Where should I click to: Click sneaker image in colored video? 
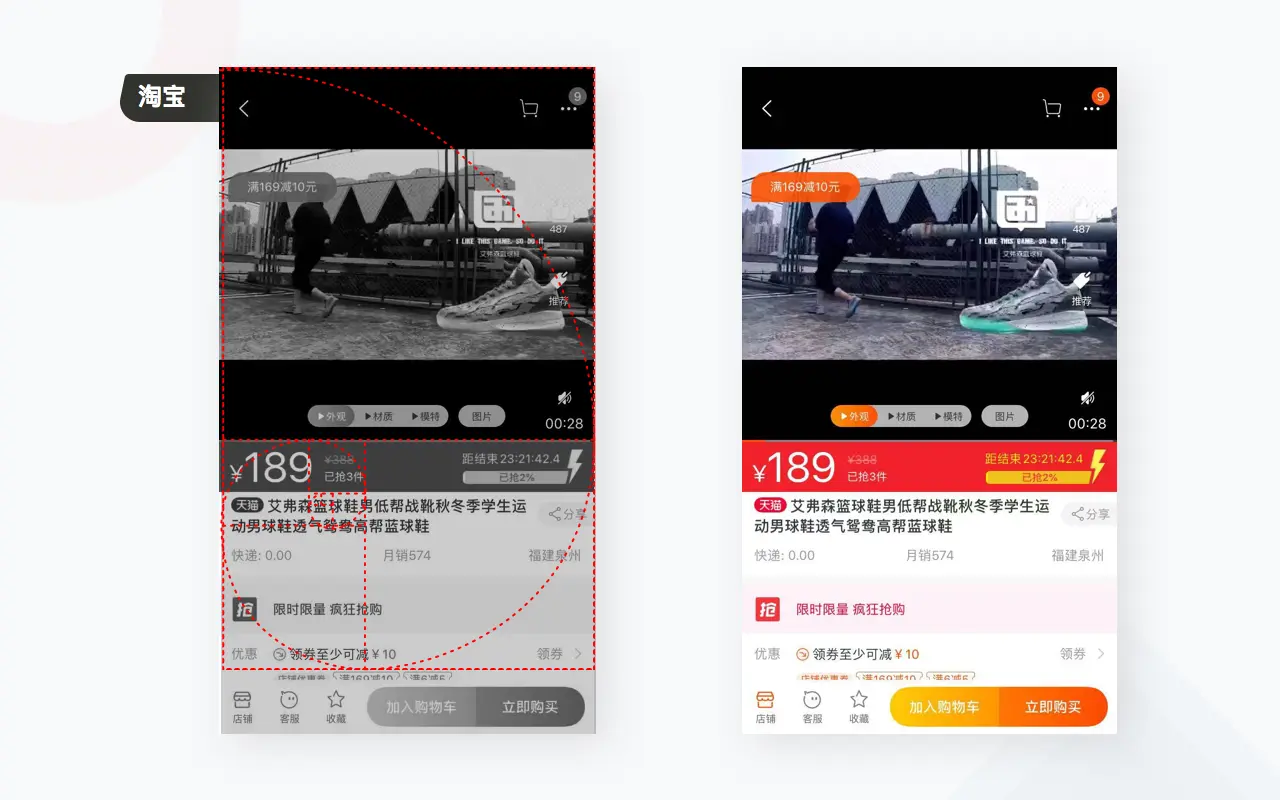(x=1024, y=295)
